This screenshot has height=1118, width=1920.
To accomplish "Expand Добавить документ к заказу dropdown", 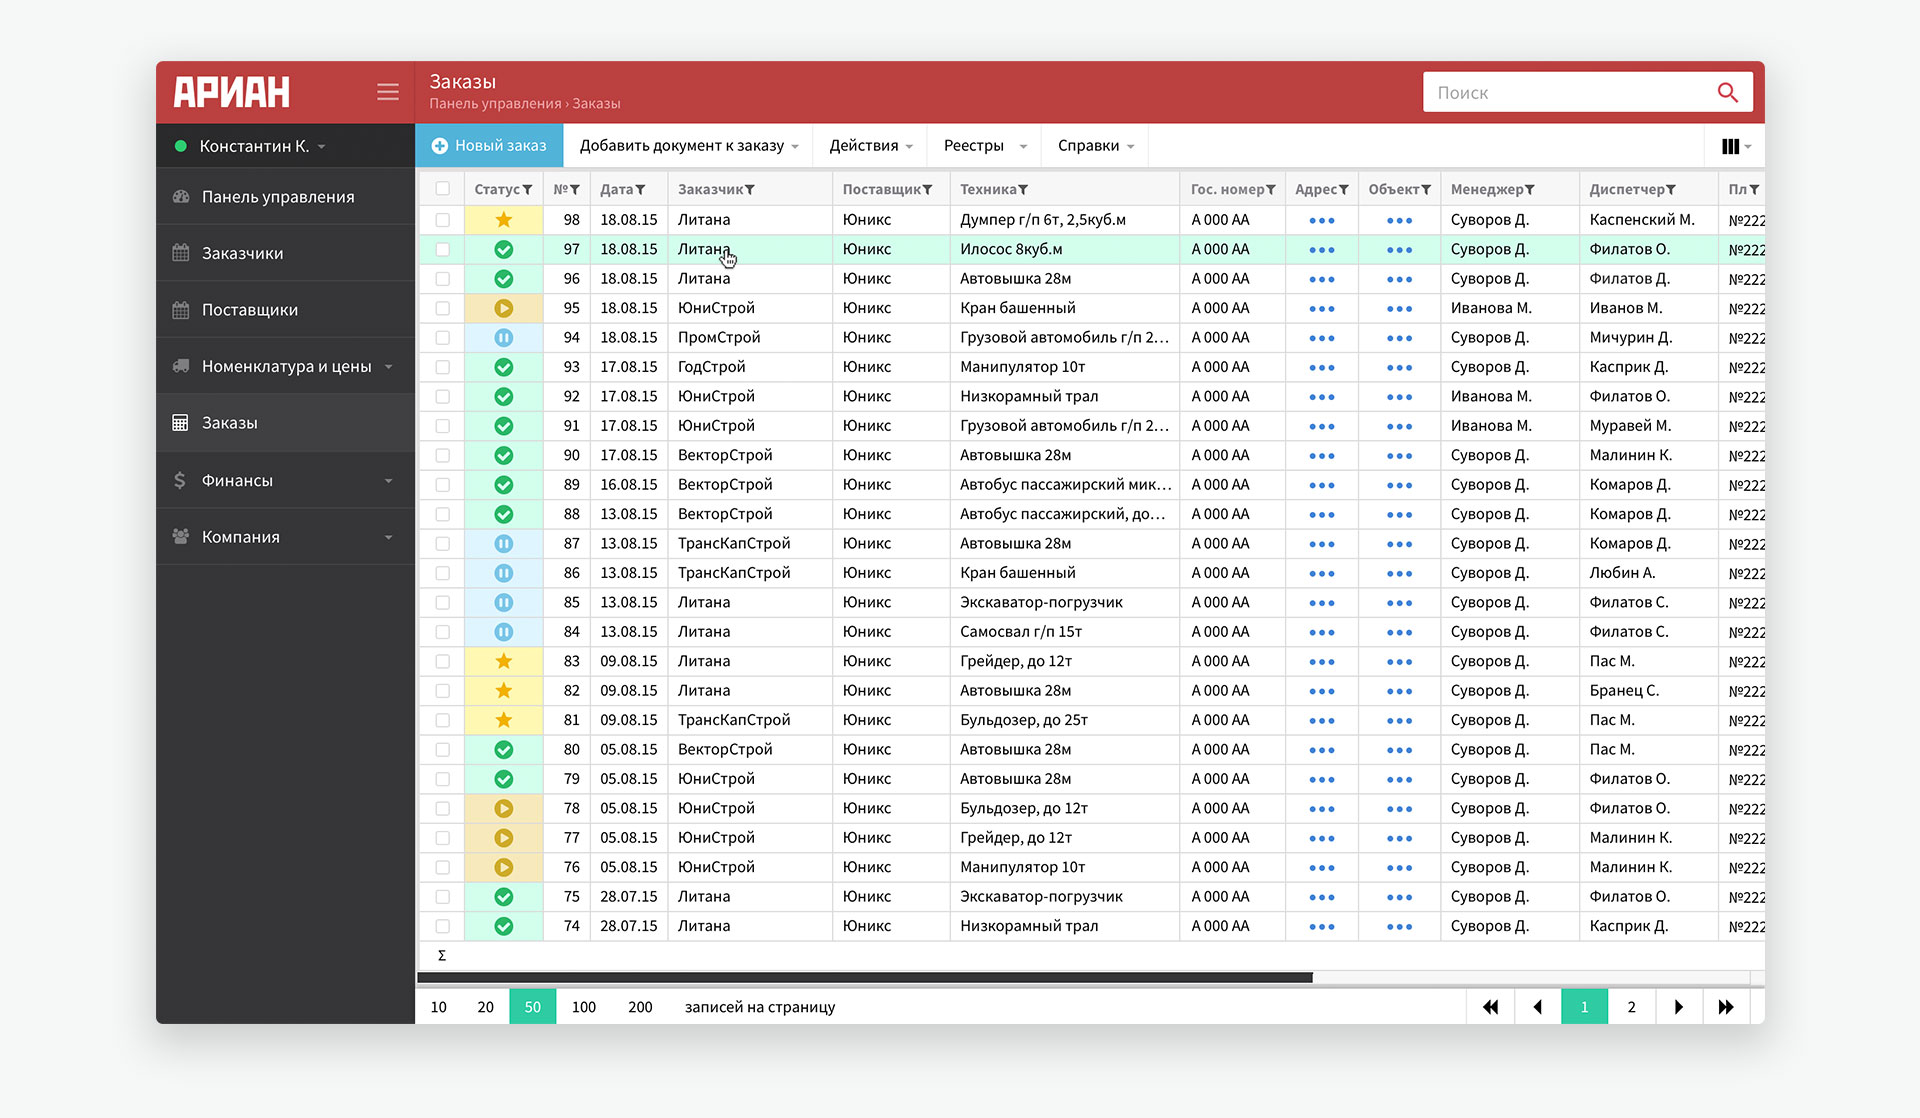I will 689,146.
